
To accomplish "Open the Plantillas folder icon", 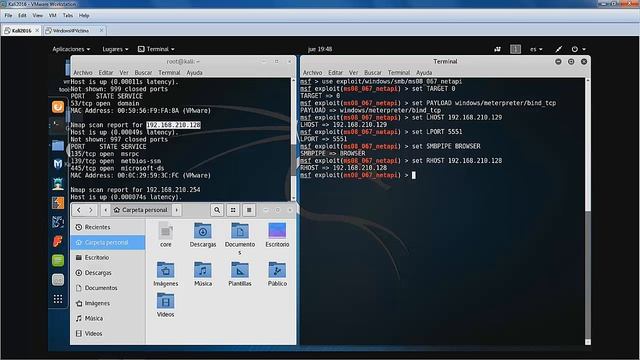I will tap(240, 270).
